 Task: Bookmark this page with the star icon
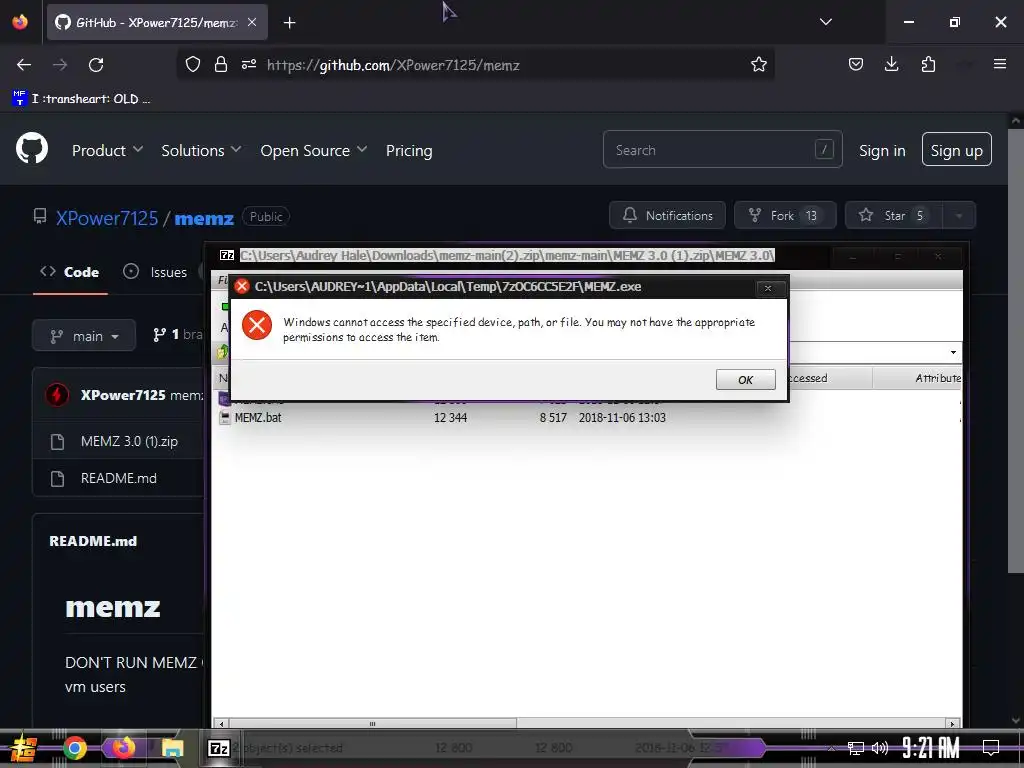(758, 65)
